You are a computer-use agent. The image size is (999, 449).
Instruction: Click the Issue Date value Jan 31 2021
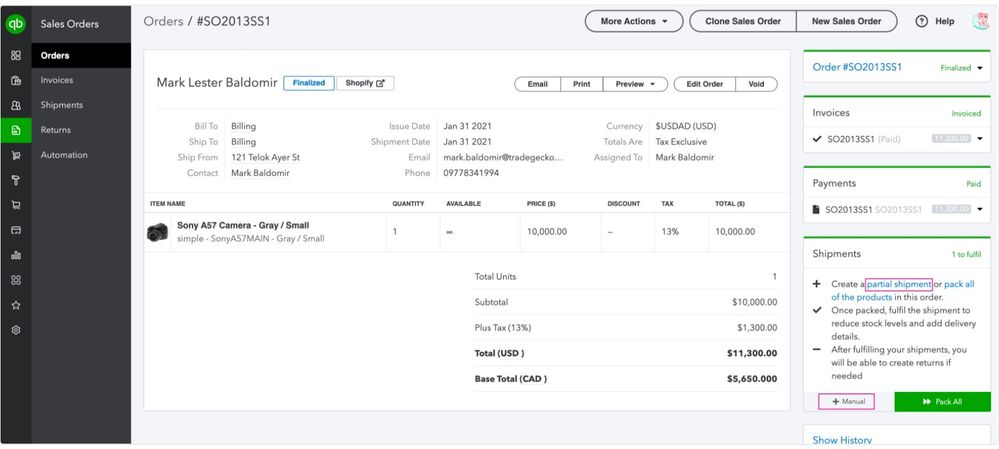467,126
